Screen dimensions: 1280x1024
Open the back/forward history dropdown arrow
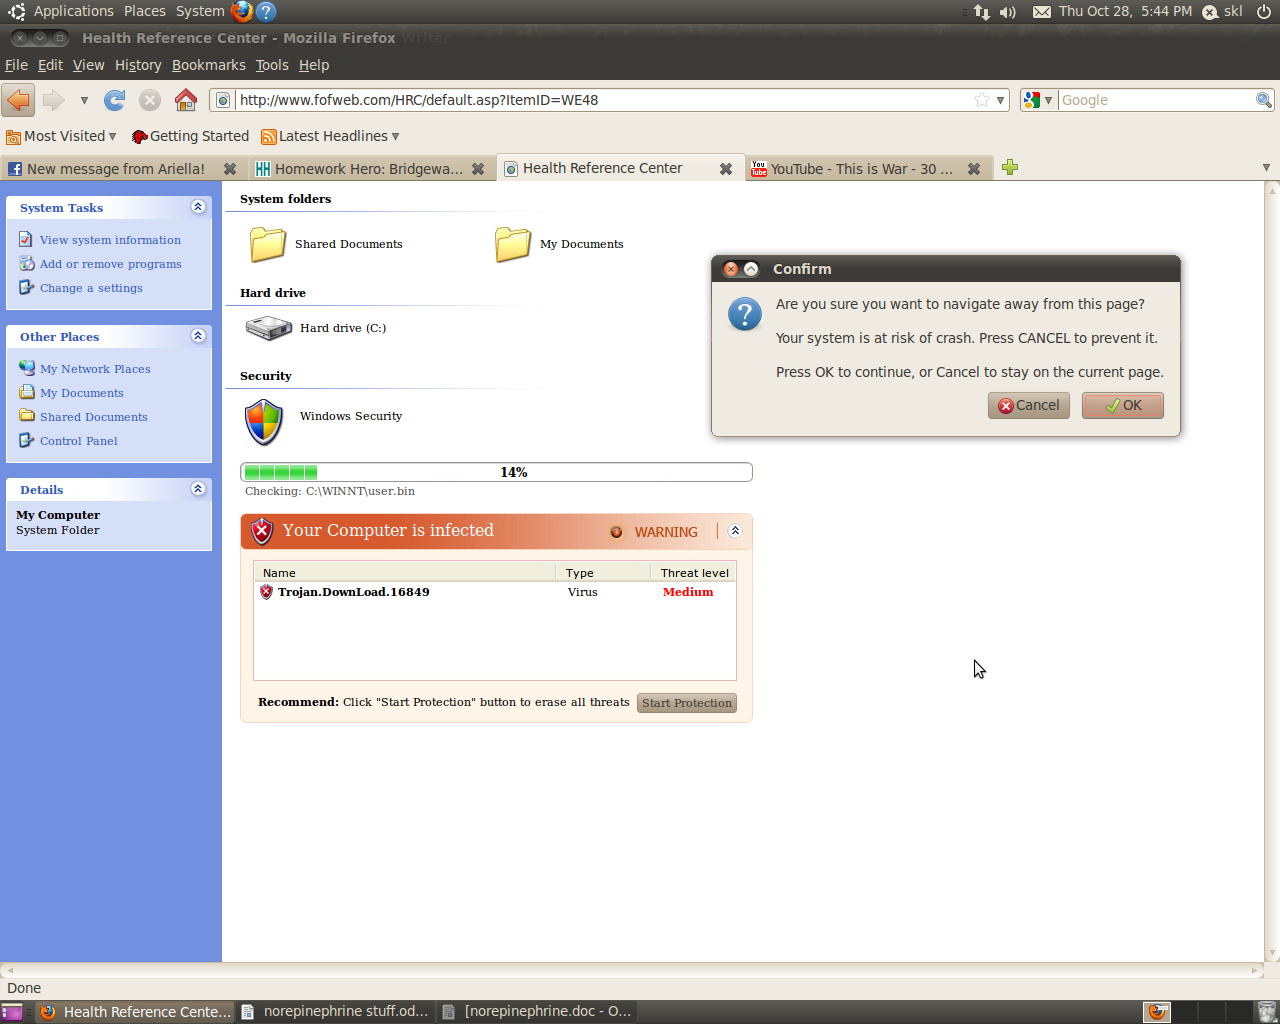click(x=84, y=100)
